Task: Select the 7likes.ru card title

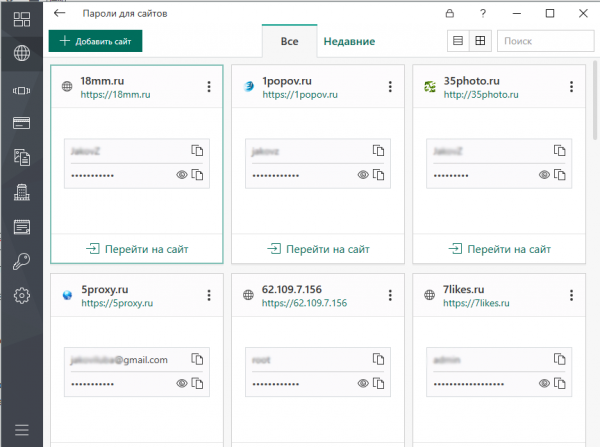Action: 464,289
